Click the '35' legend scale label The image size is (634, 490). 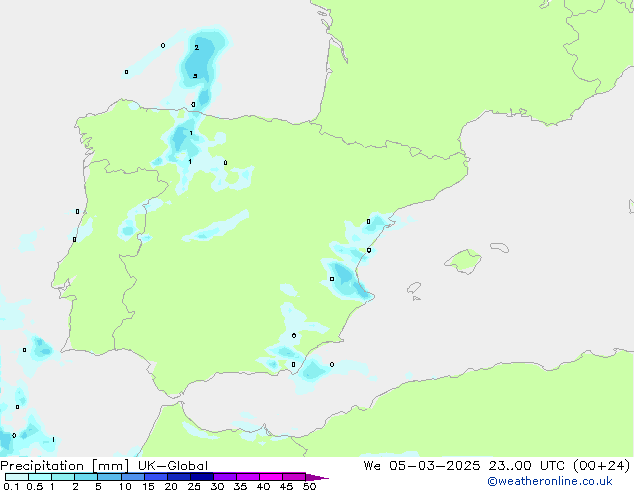click(x=240, y=486)
